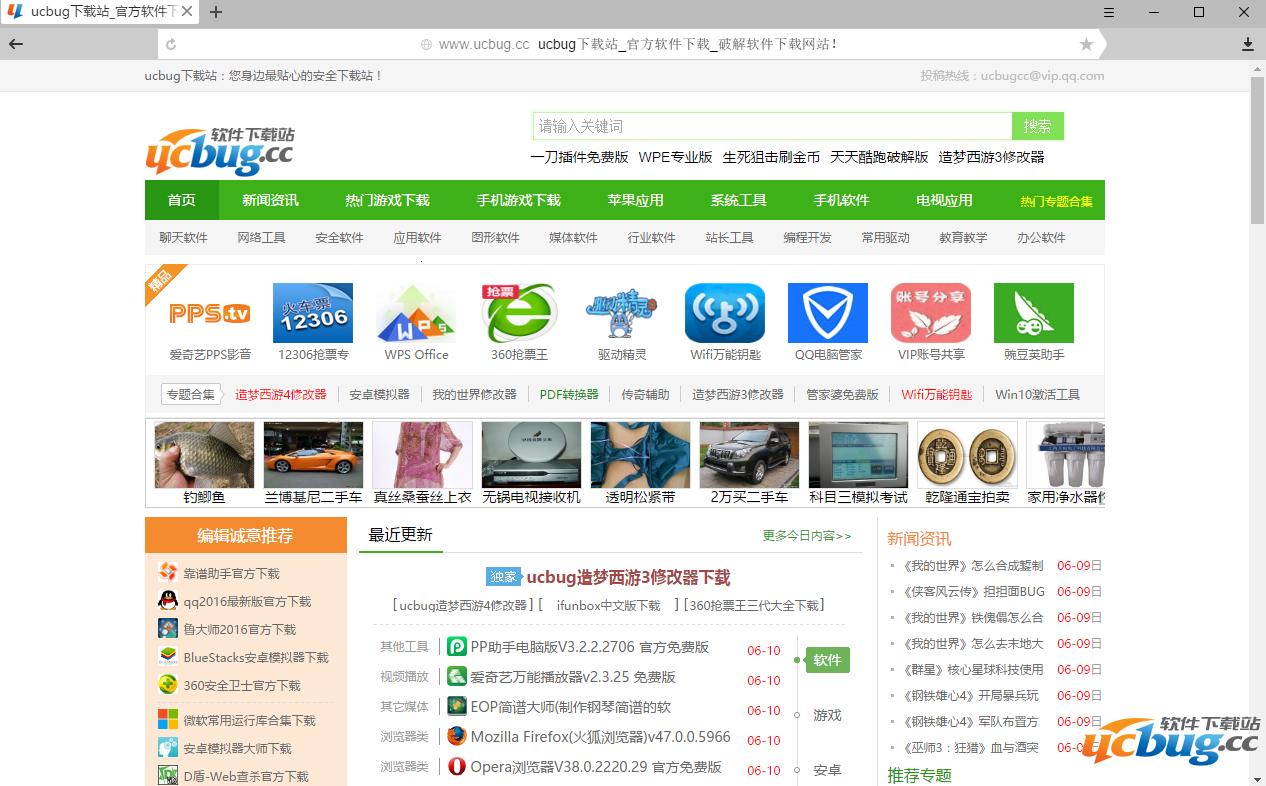1266x786 pixels.
Task: Click the bookmark star in address bar
Action: point(1086,44)
